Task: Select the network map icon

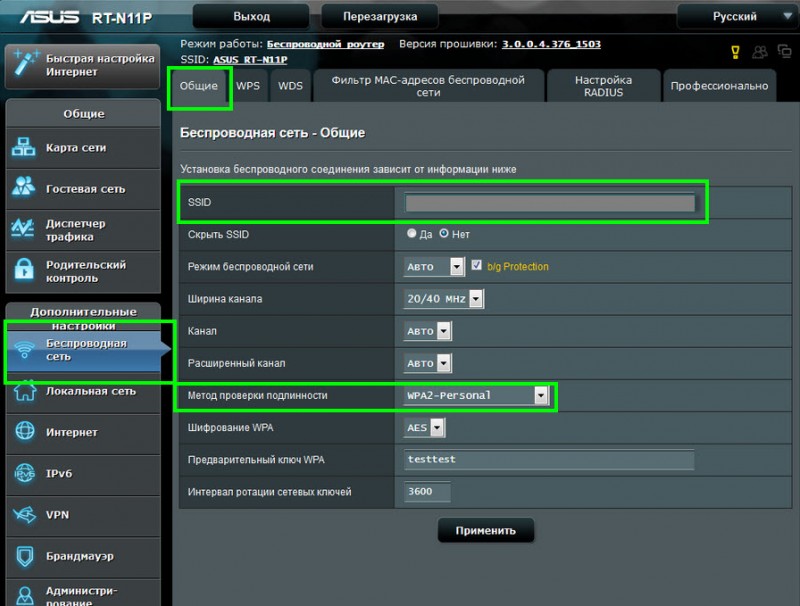Action: (x=23, y=147)
